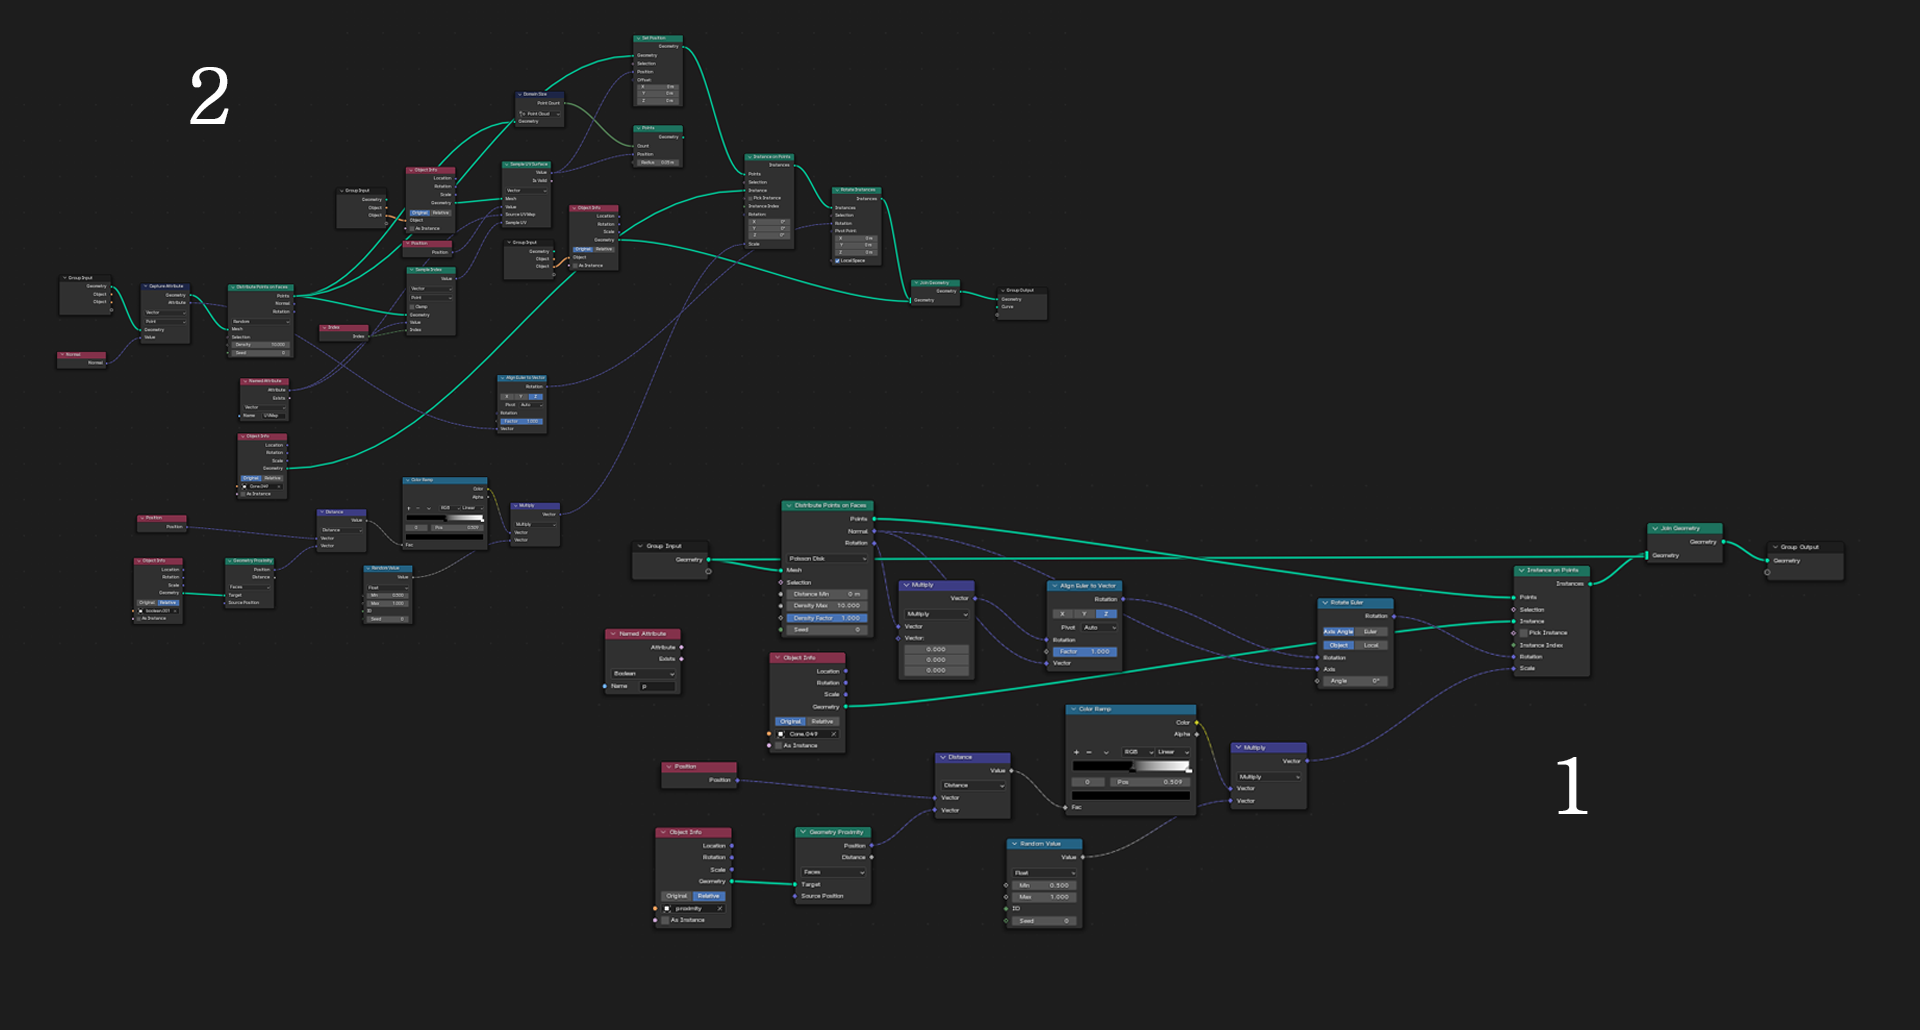Click the Fac input socket of the large Color Ramp node
This screenshot has height=1030, width=1920.
[1065, 807]
